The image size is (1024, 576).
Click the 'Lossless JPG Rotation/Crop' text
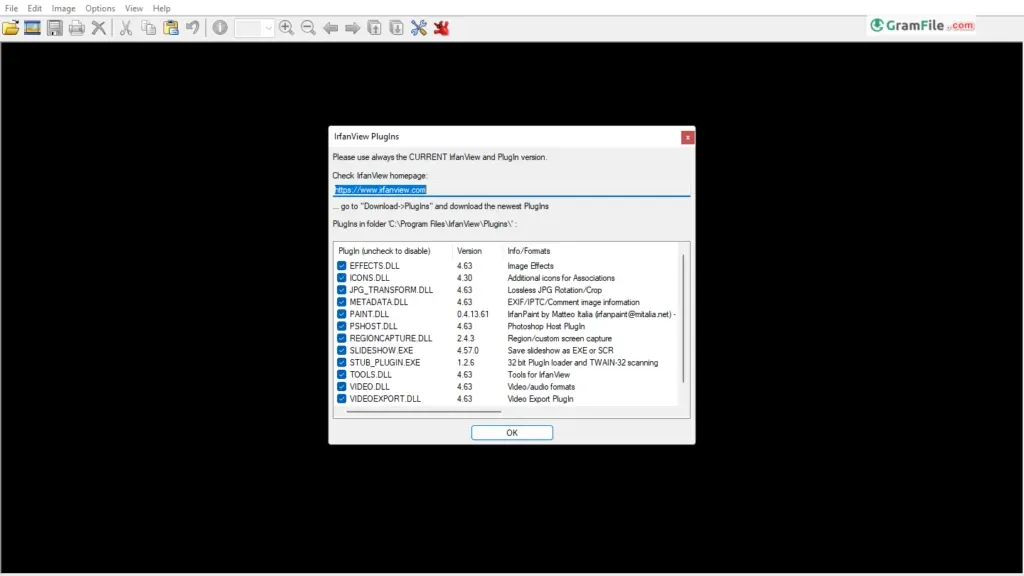[554, 290]
